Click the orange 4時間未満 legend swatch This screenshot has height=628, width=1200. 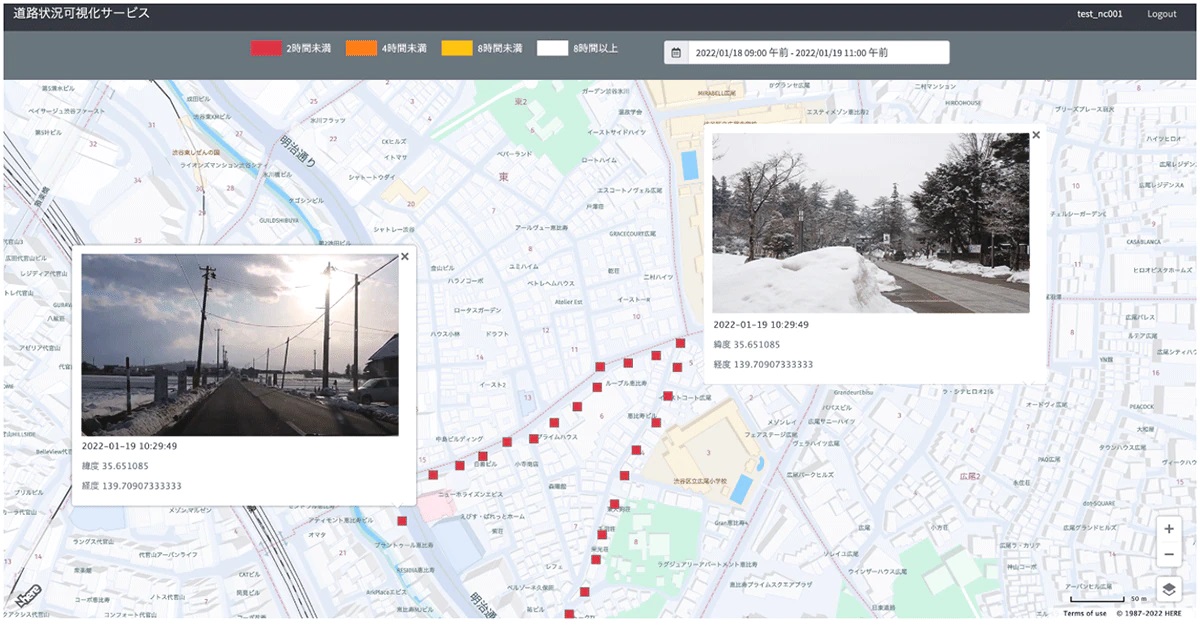point(361,48)
